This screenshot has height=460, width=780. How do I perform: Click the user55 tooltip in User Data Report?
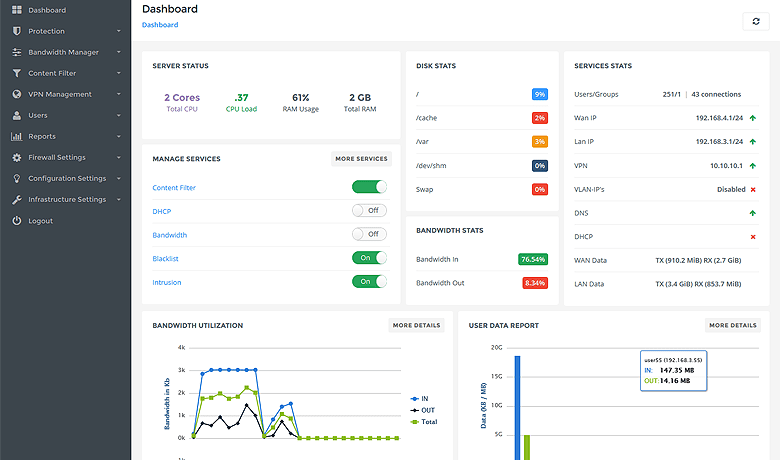[x=674, y=370]
